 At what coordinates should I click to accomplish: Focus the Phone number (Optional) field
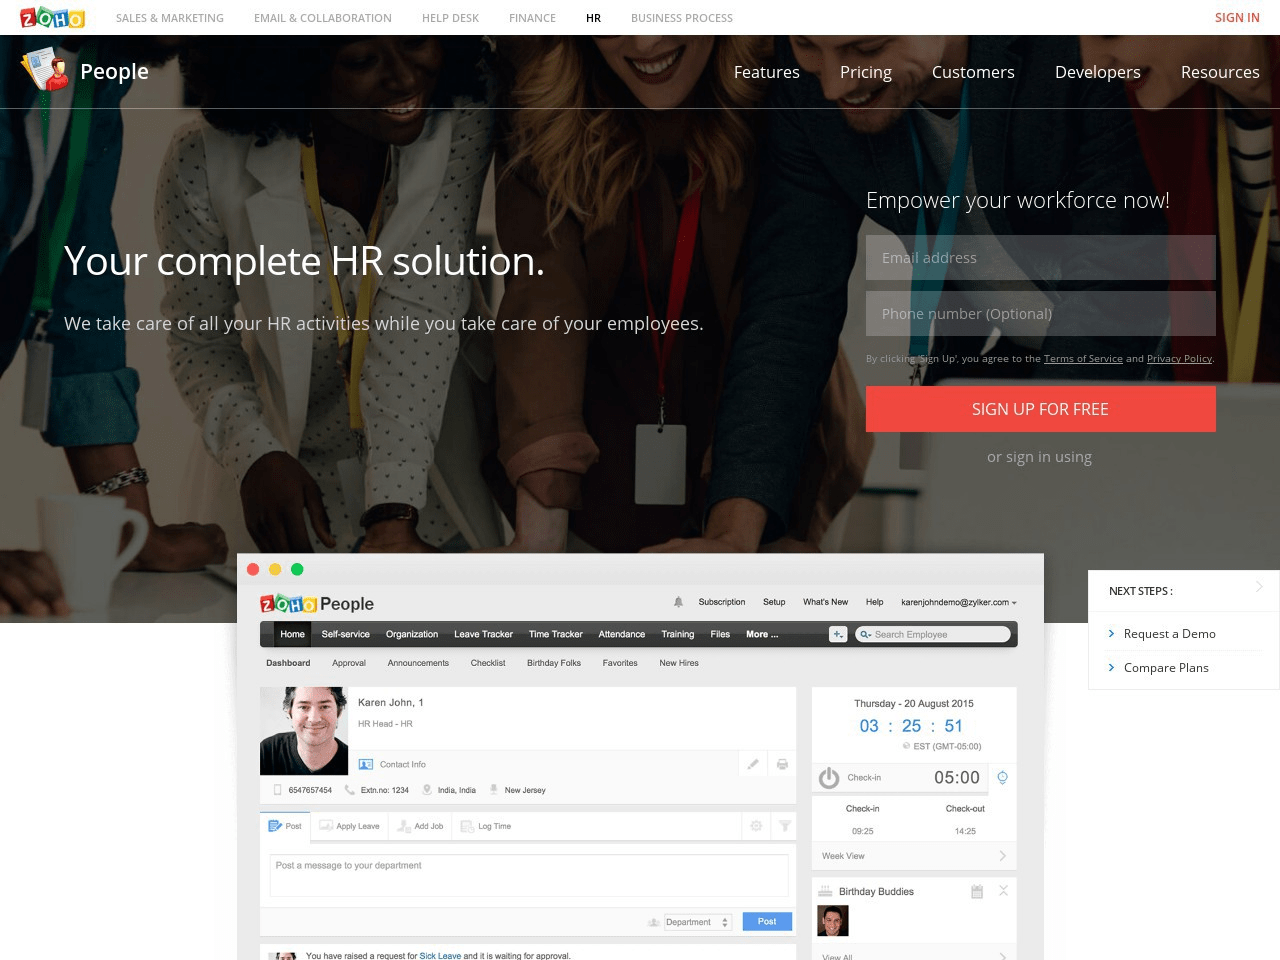click(1041, 314)
